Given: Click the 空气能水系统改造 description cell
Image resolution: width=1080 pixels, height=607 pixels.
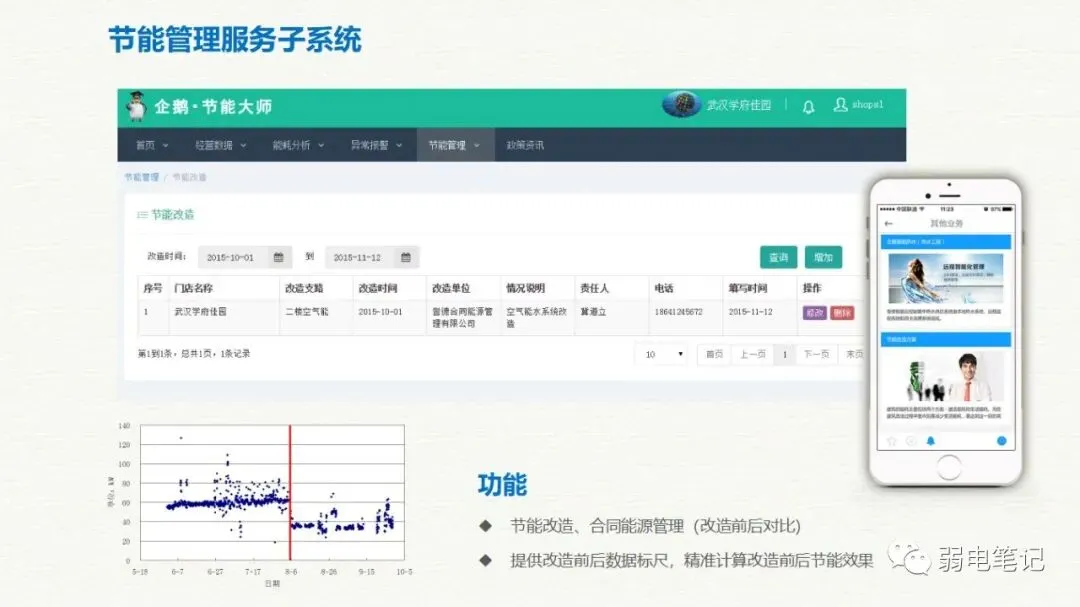Looking at the screenshot, I should [537, 318].
